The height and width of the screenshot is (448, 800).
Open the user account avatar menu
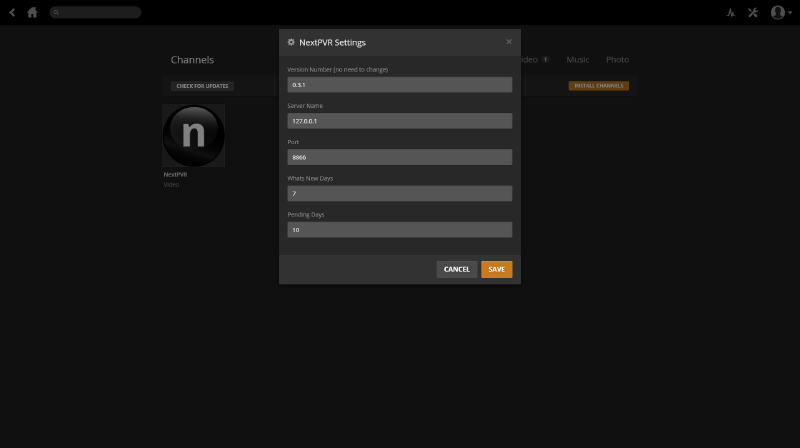click(781, 12)
